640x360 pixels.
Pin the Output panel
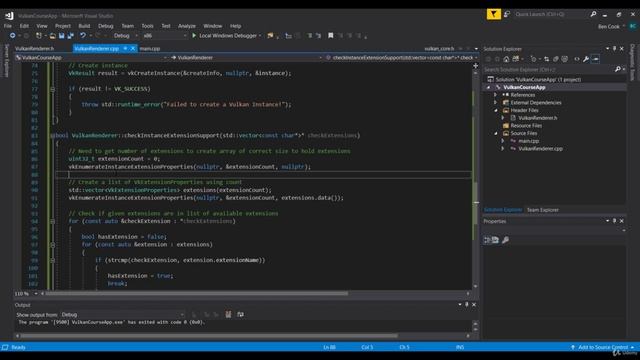tap(467, 304)
